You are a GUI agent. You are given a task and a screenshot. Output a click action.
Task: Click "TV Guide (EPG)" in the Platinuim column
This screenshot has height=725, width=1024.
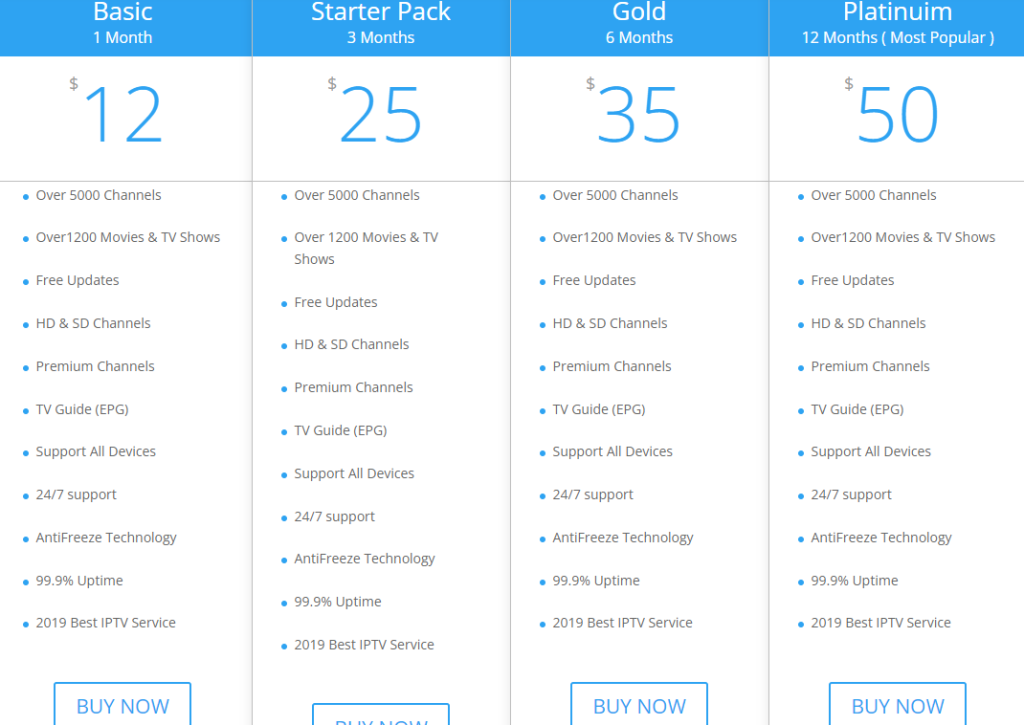pyautogui.click(x=857, y=409)
